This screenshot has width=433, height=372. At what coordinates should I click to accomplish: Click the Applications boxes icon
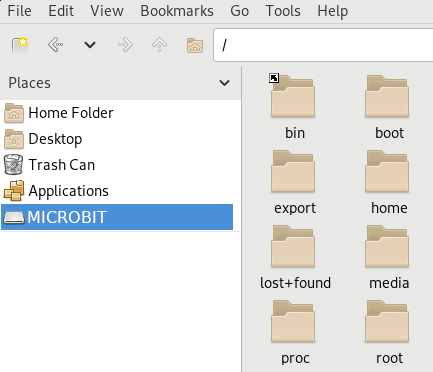(14, 191)
